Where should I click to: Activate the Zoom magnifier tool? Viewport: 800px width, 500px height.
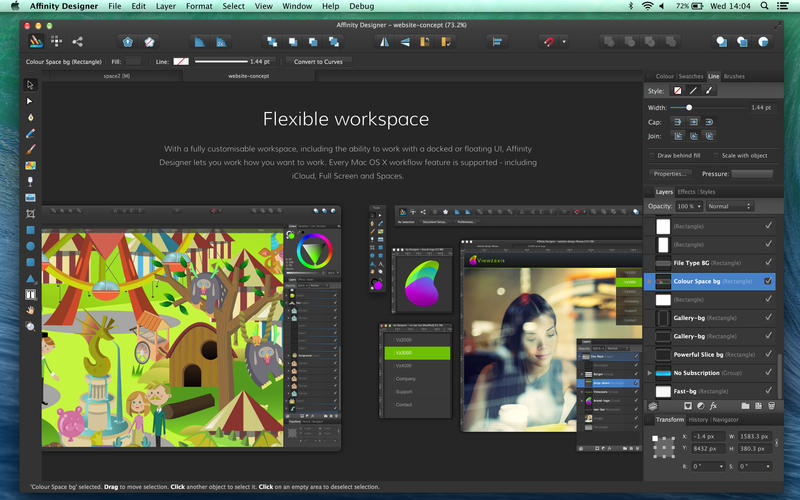point(30,327)
